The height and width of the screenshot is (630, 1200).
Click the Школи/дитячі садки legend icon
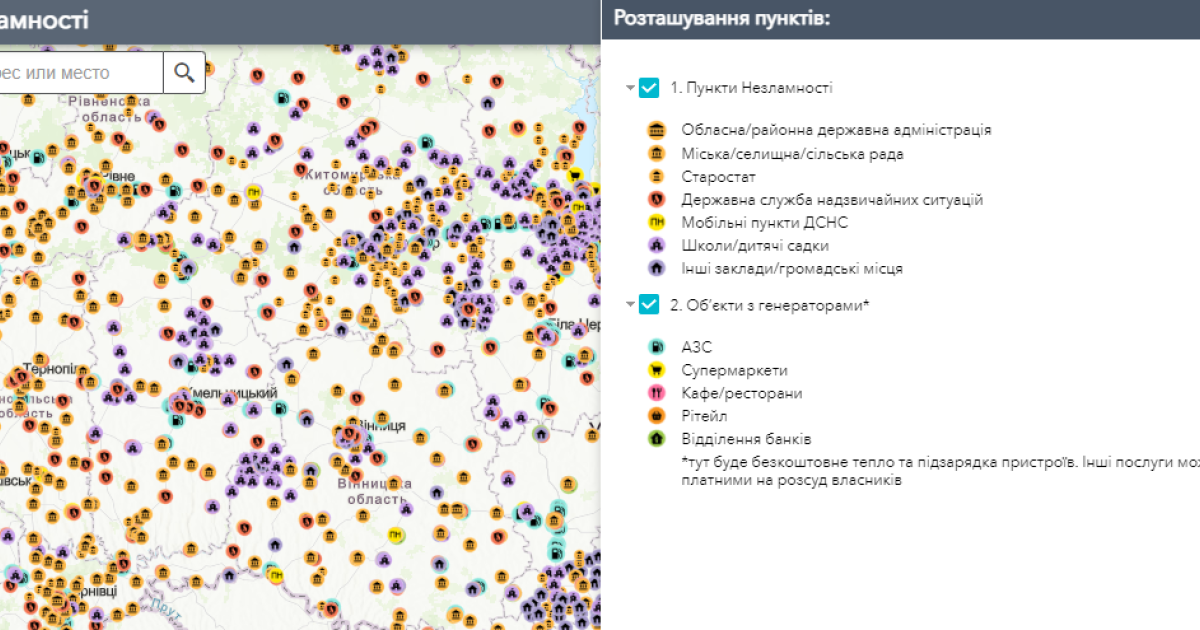pyautogui.click(x=657, y=245)
